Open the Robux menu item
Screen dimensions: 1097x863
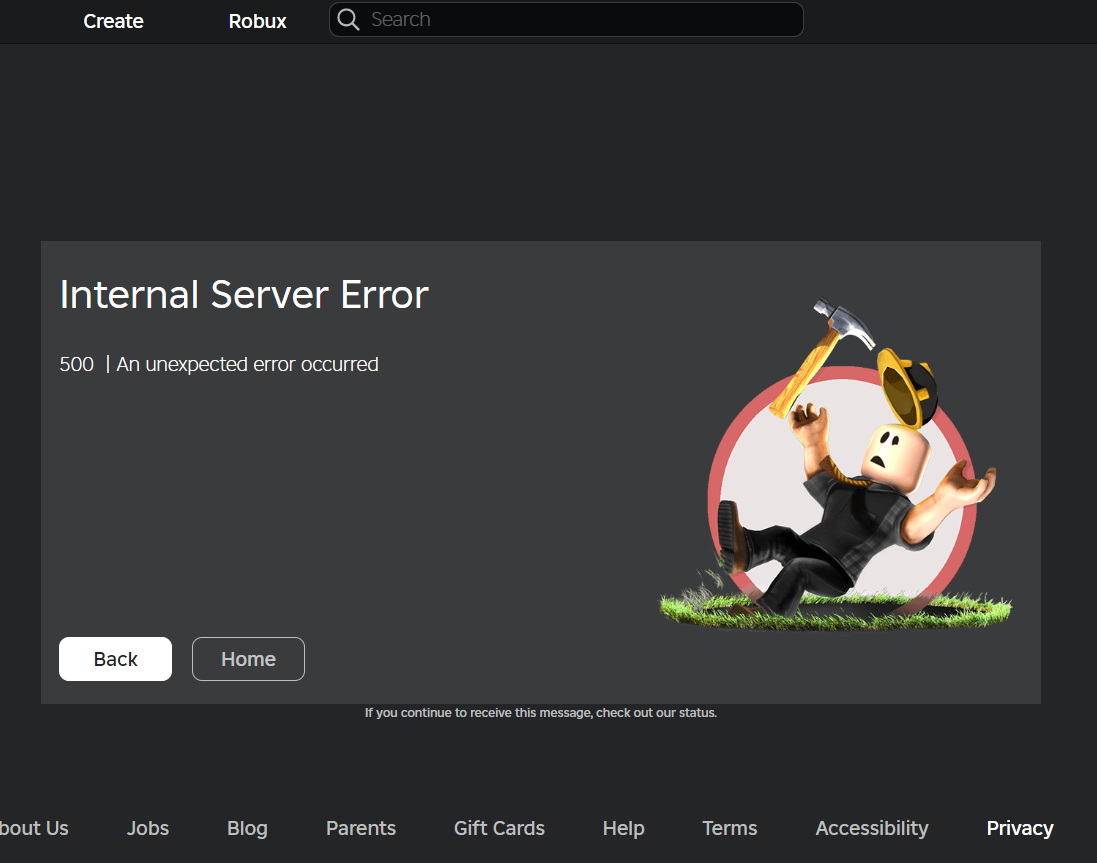257,21
